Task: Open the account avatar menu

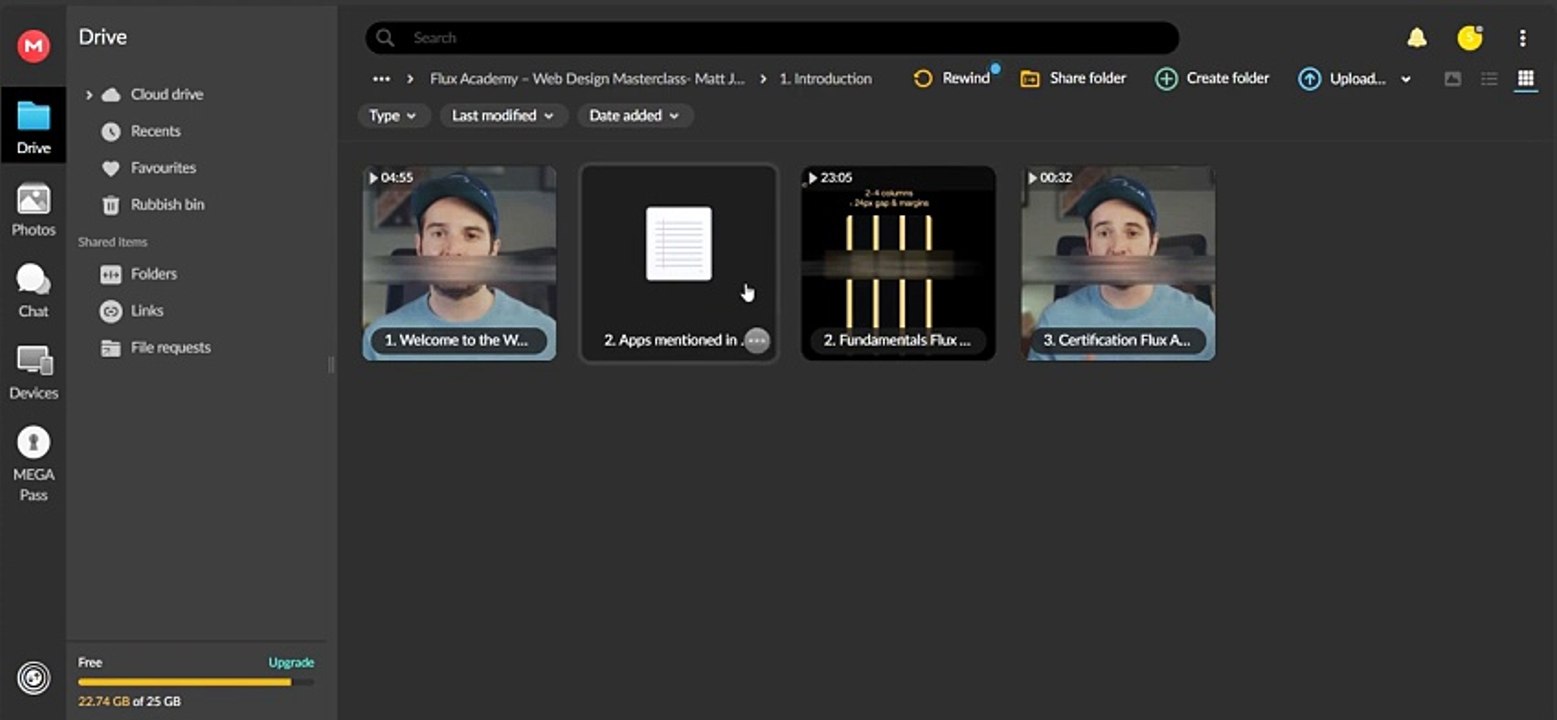Action: point(1469,38)
